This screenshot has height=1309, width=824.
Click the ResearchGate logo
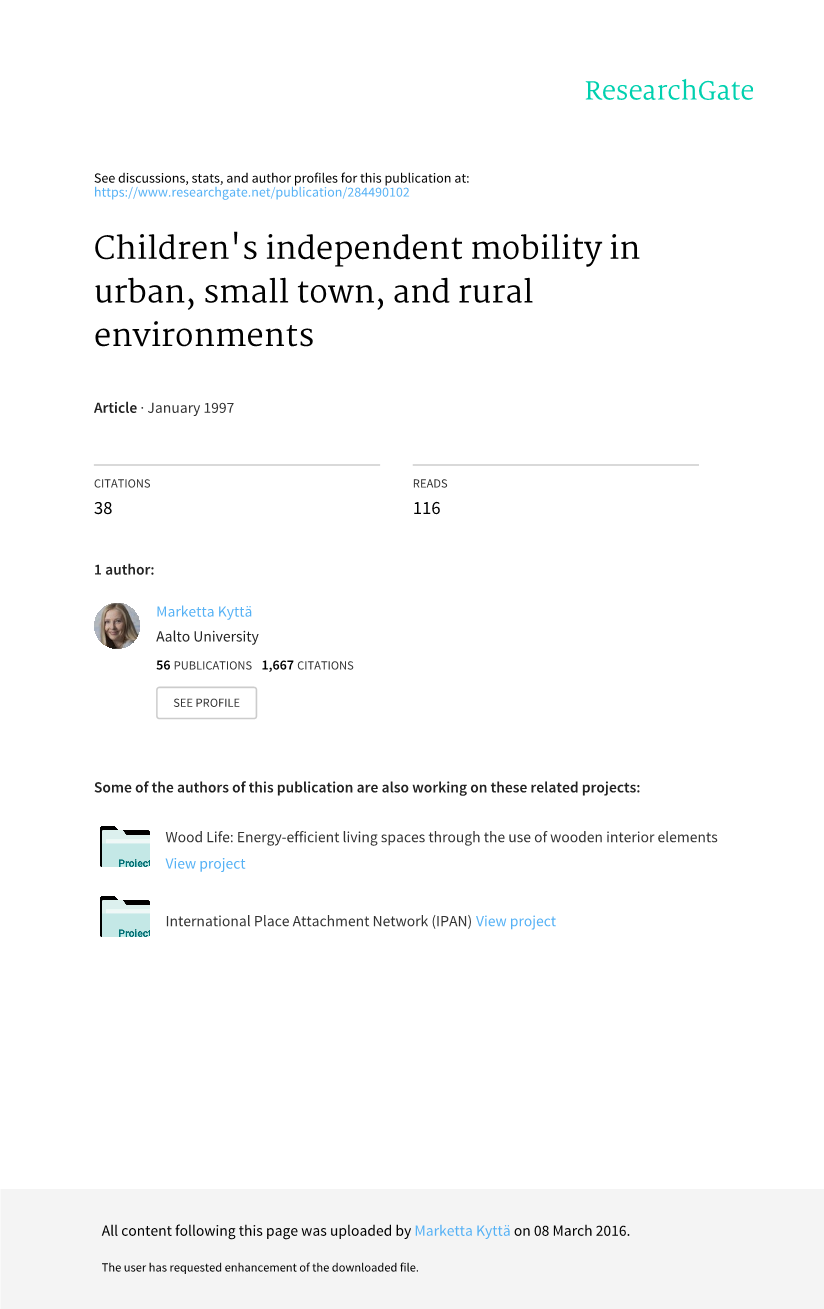pos(668,91)
